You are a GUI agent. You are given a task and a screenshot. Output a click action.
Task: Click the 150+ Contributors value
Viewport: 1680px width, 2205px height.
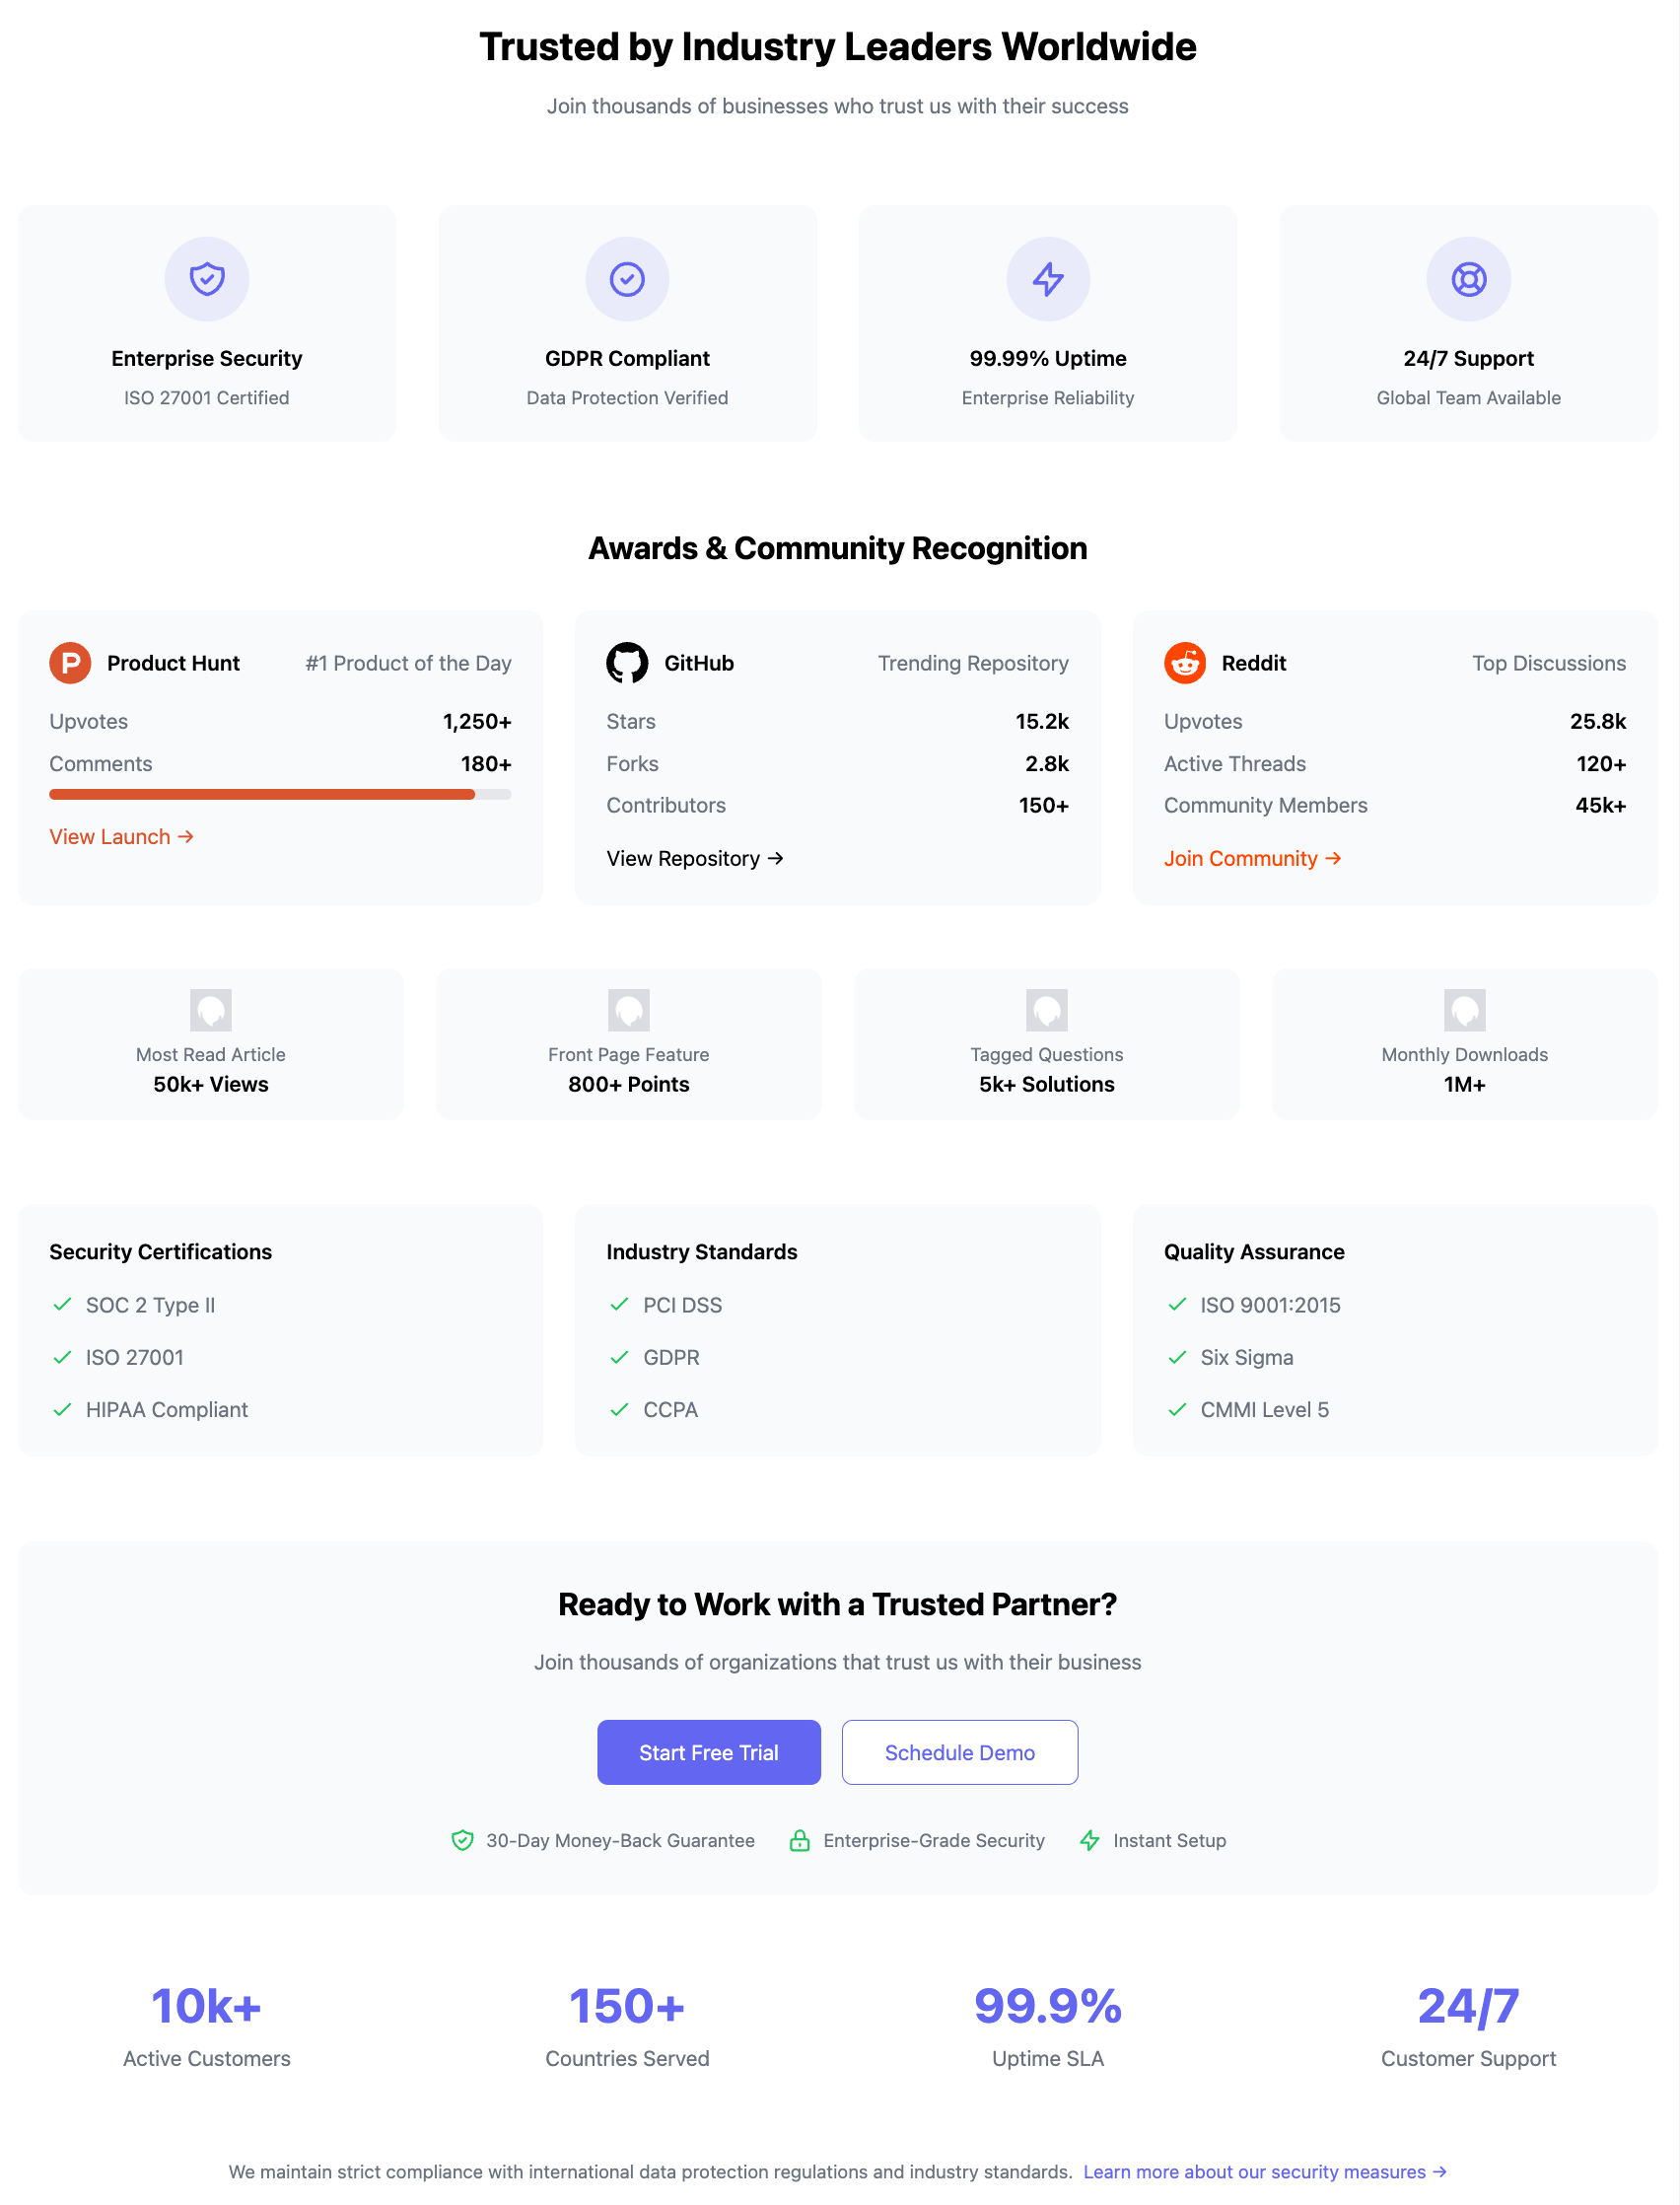1044,805
